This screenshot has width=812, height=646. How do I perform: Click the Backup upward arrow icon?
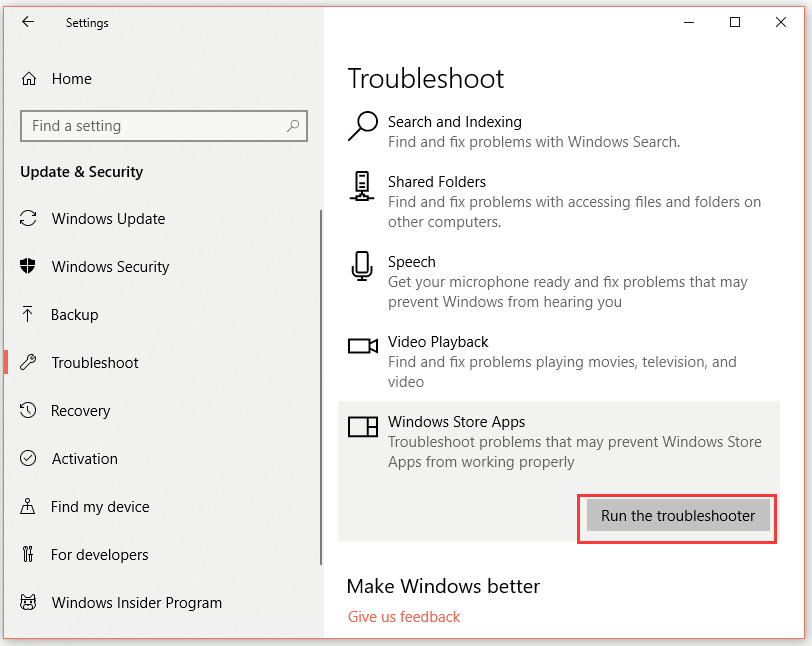click(x=27, y=314)
